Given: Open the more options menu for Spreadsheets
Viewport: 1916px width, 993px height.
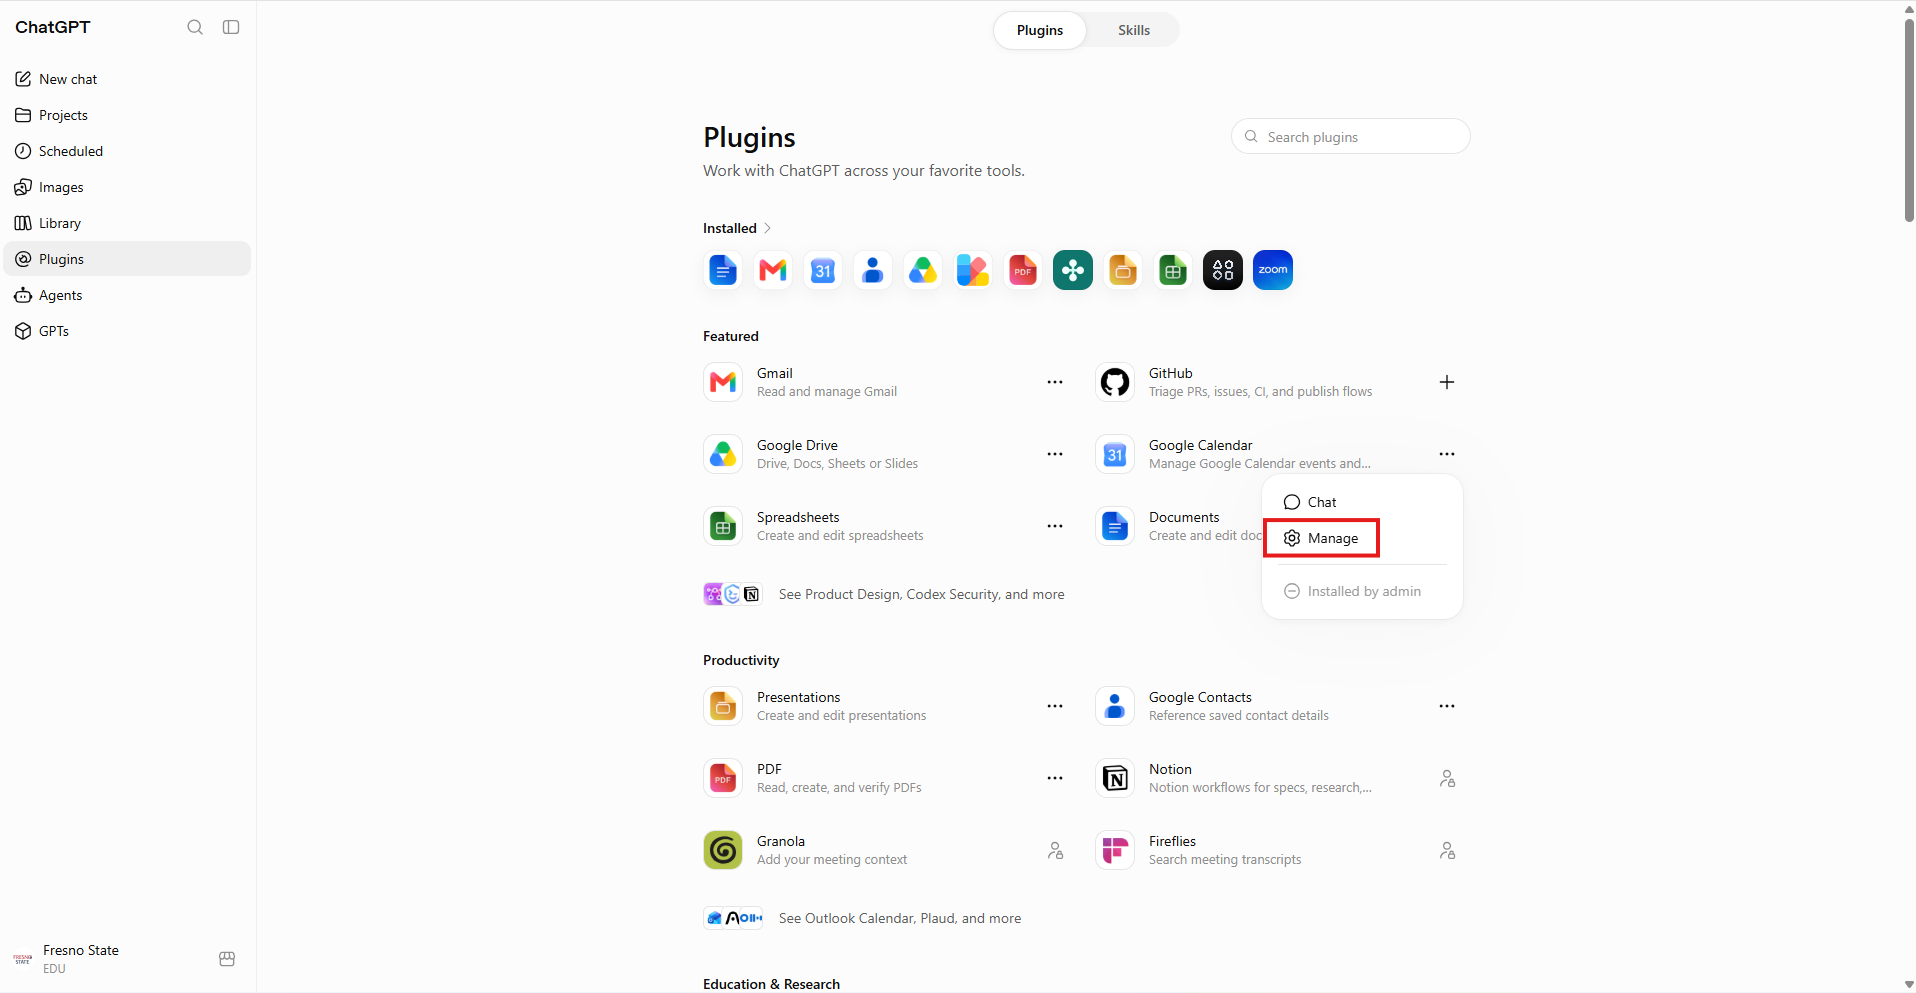Looking at the screenshot, I should tap(1055, 526).
